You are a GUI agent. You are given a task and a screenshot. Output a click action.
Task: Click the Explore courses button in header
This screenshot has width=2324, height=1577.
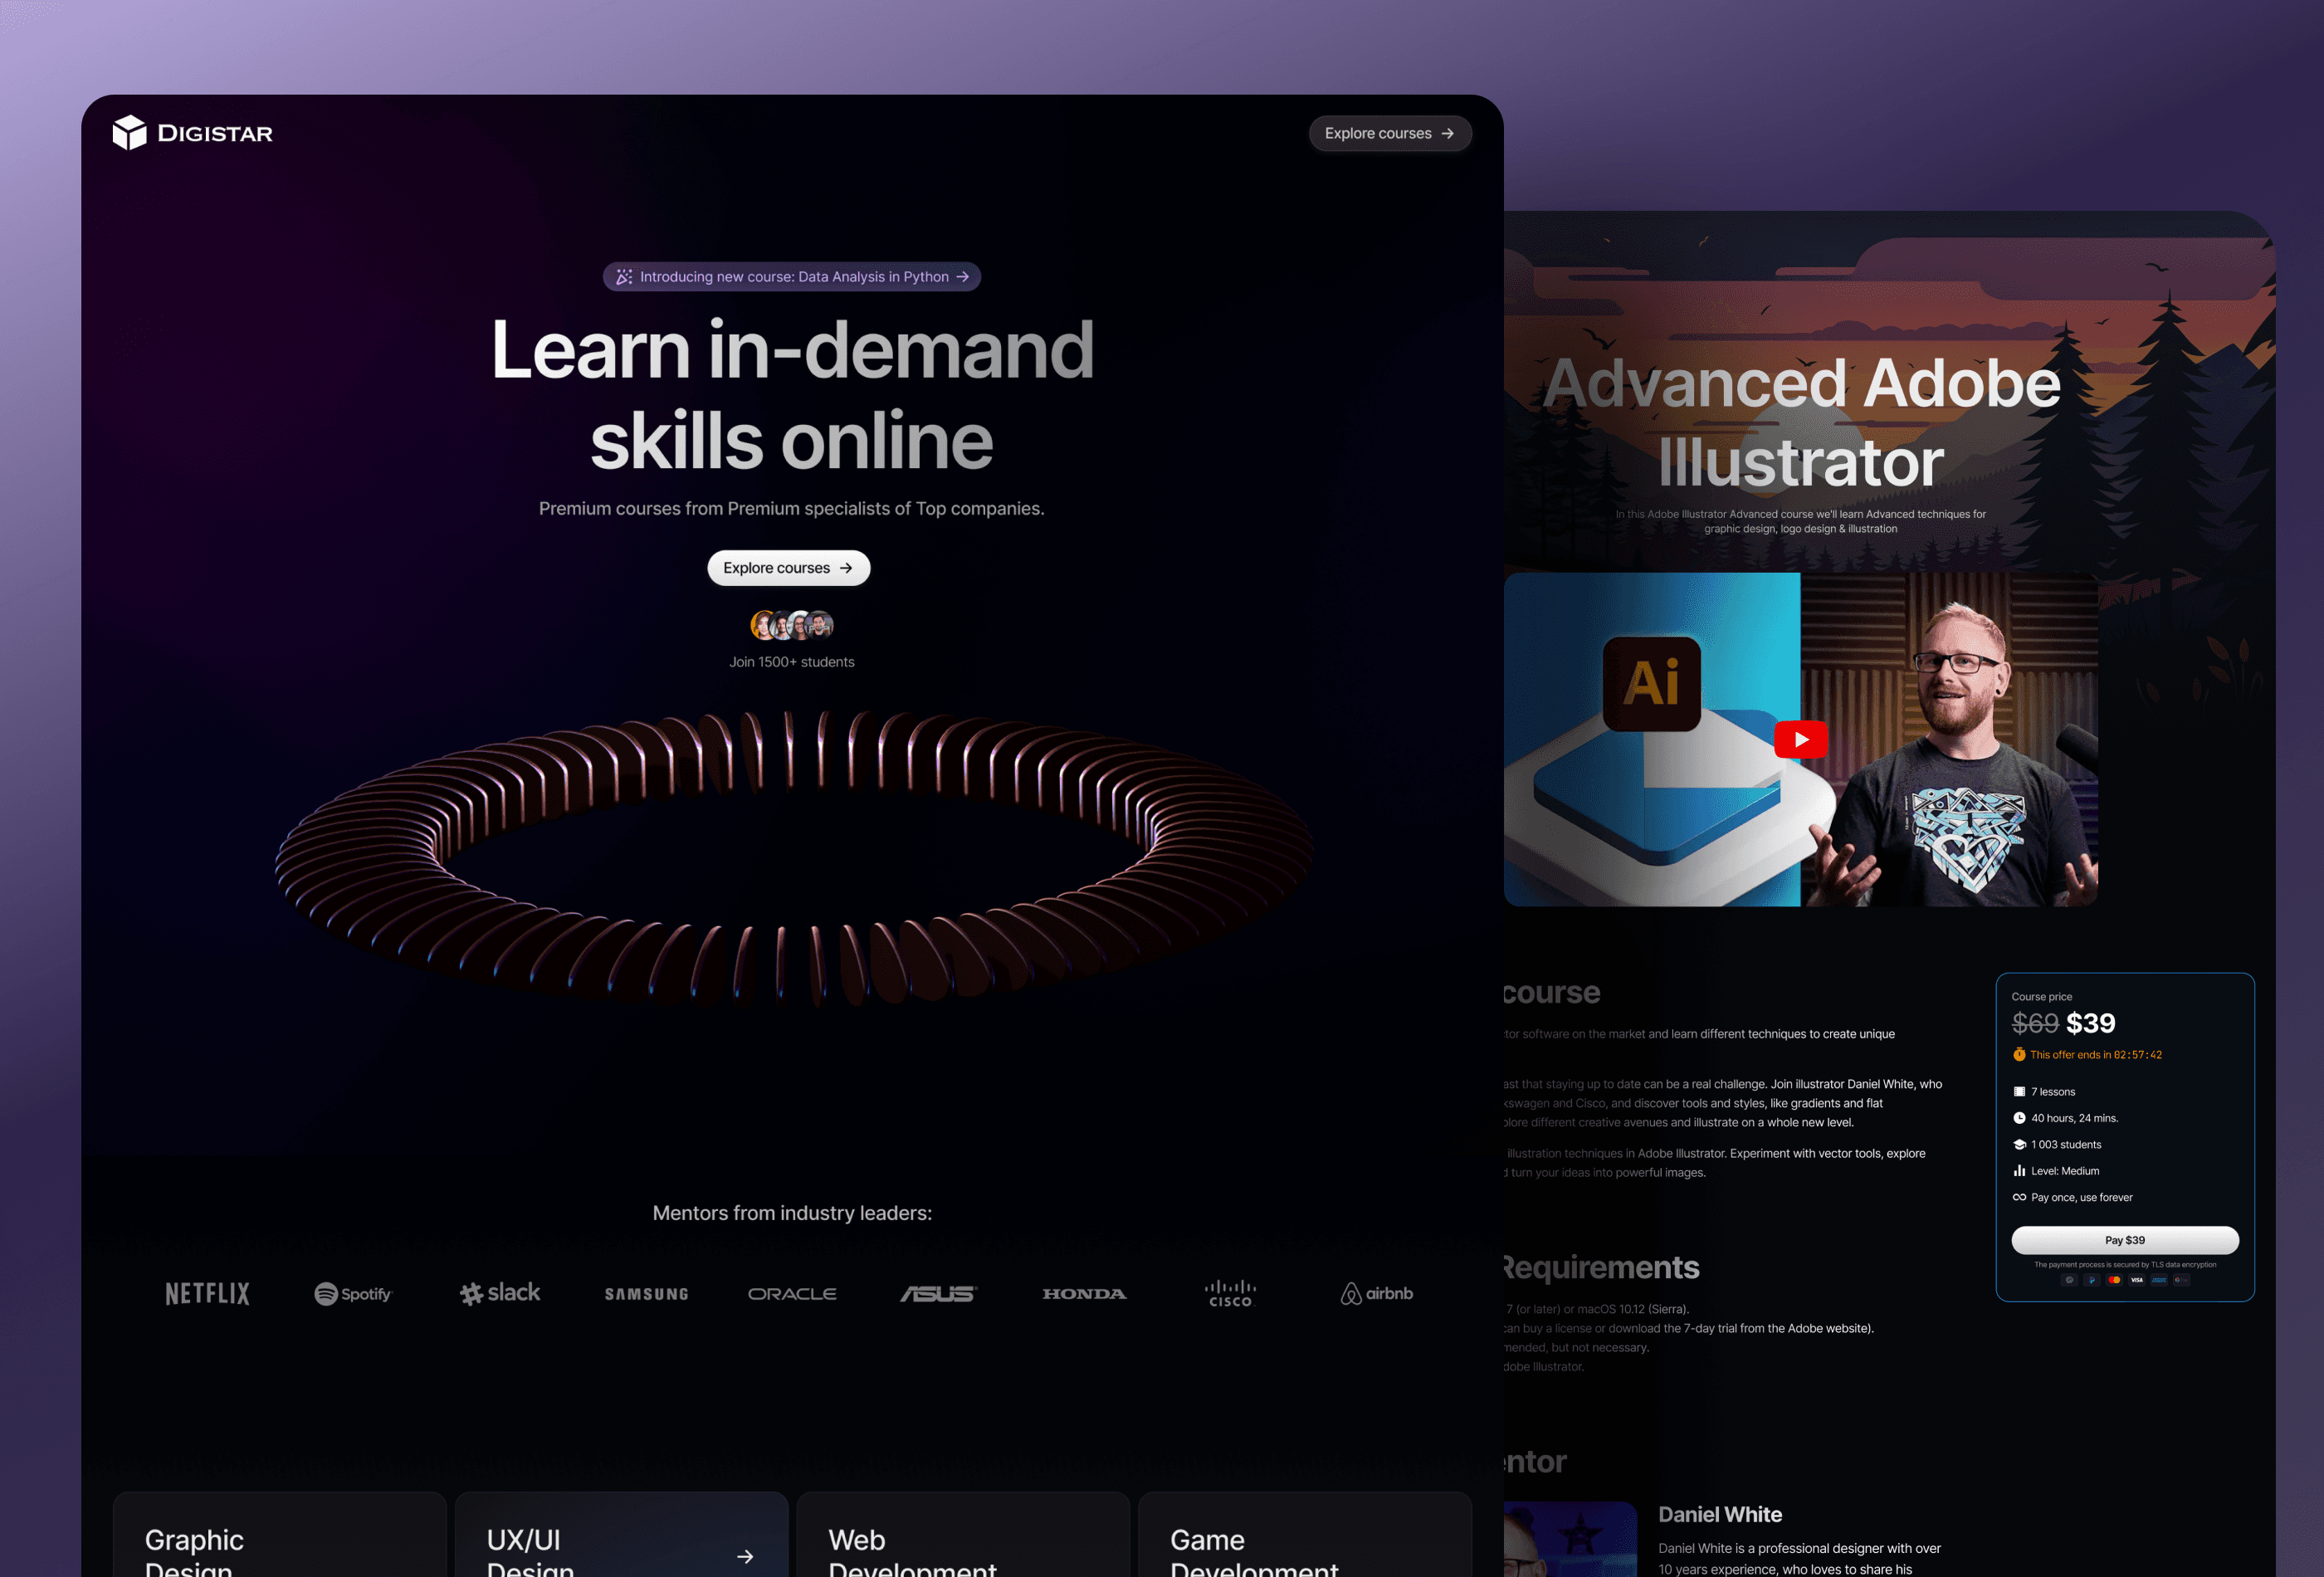coord(1389,133)
